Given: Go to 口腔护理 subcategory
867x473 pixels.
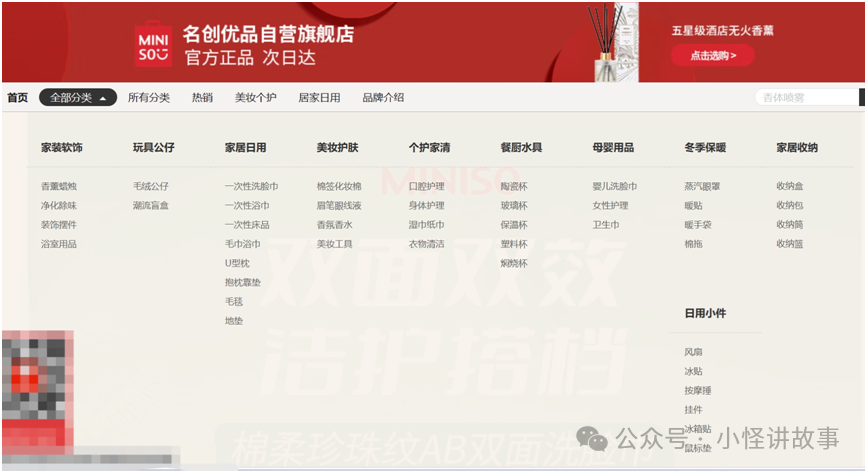Looking at the screenshot, I should point(426,186).
